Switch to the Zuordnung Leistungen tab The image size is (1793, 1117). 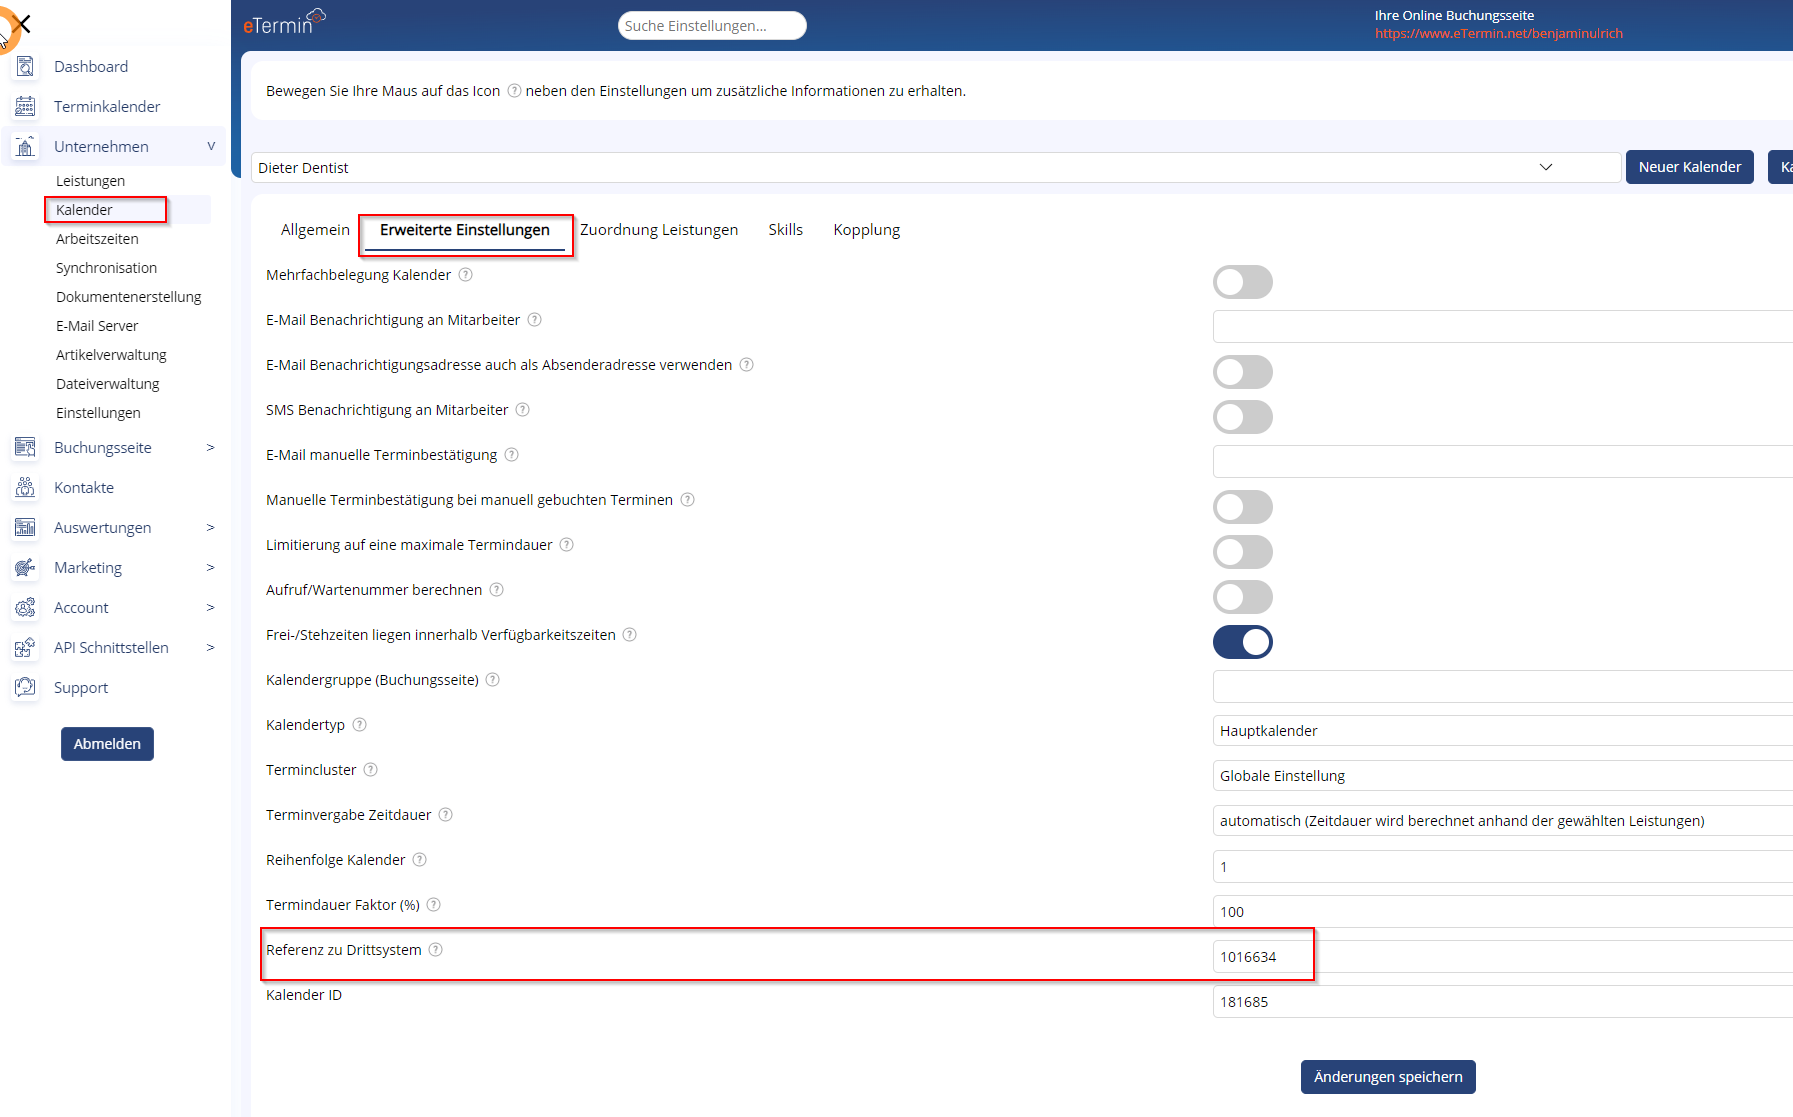tap(659, 230)
